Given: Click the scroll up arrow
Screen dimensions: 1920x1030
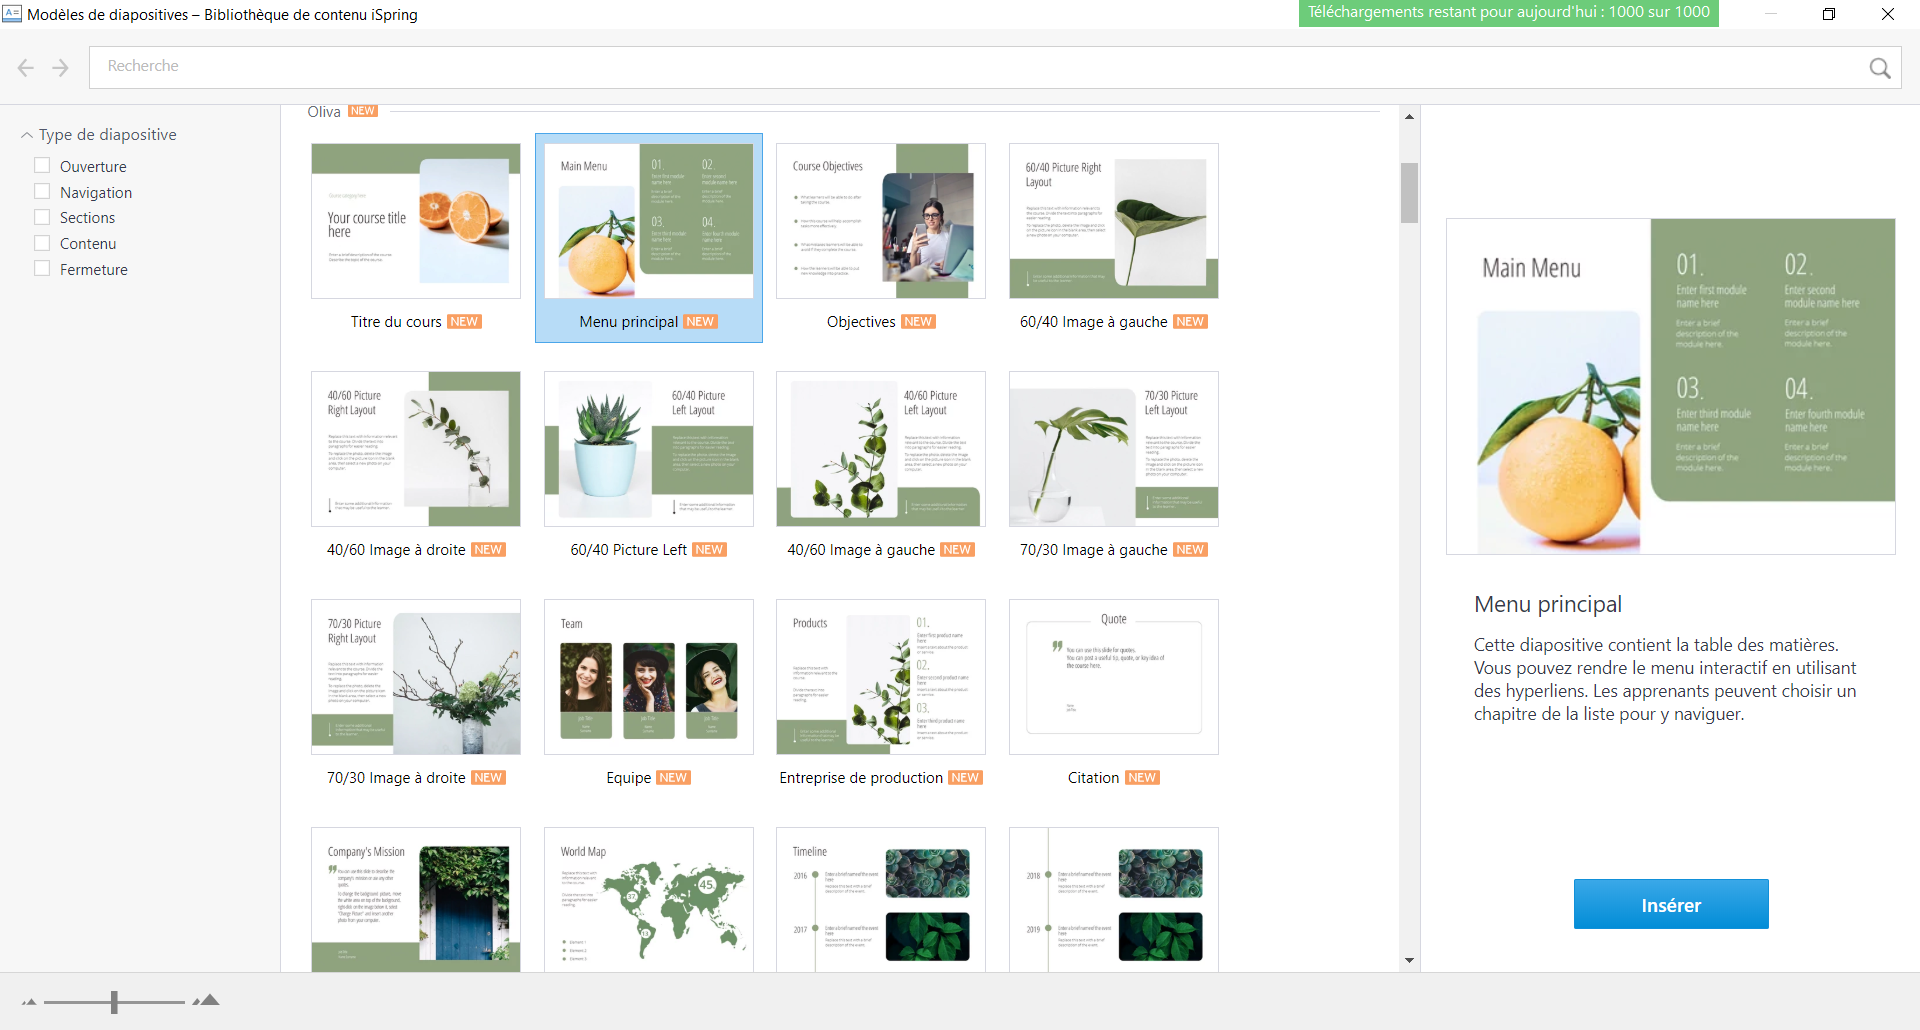Looking at the screenshot, I should point(1409,117).
